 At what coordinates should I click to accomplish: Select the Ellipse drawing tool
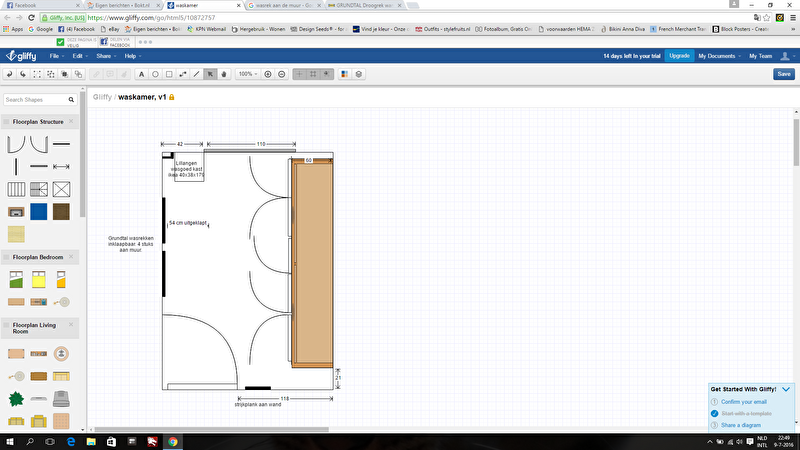pyautogui.click(x=156, y=74)
